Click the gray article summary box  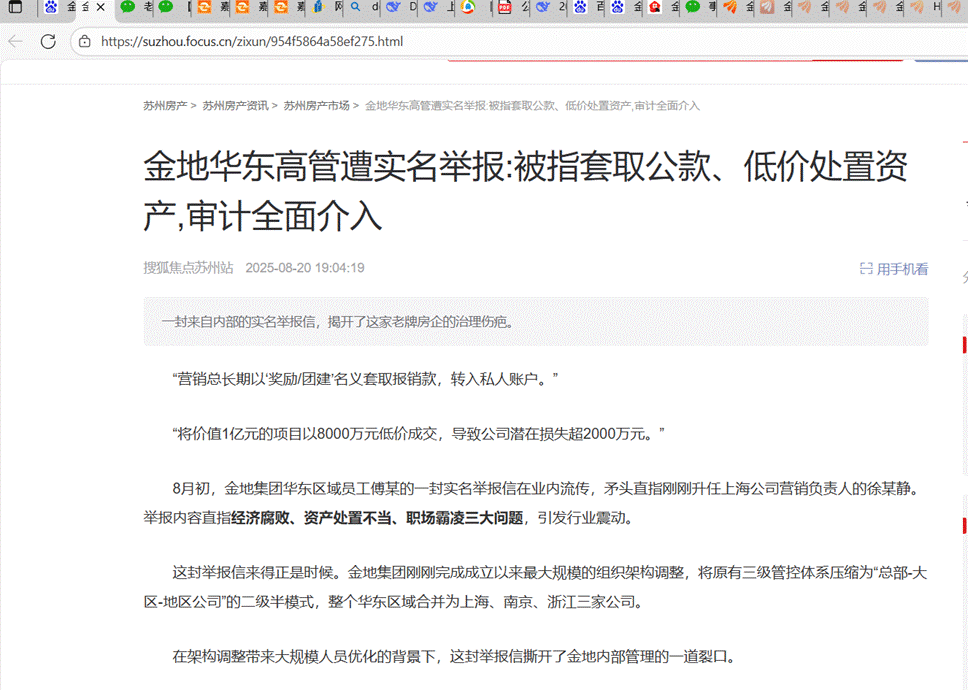(535, 322)
